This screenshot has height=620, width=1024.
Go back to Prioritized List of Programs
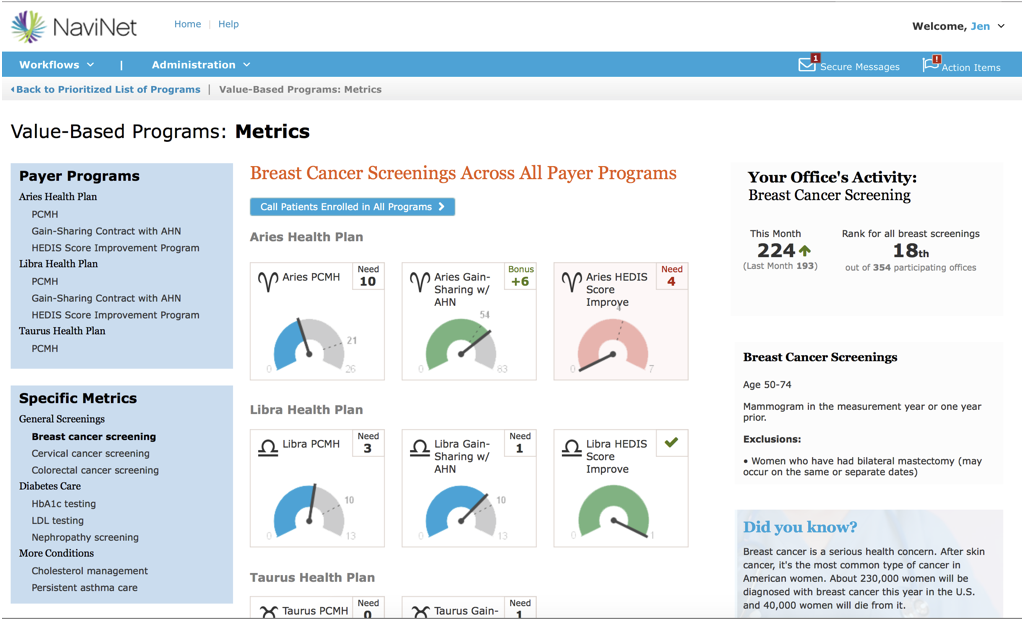pos(106,90)
